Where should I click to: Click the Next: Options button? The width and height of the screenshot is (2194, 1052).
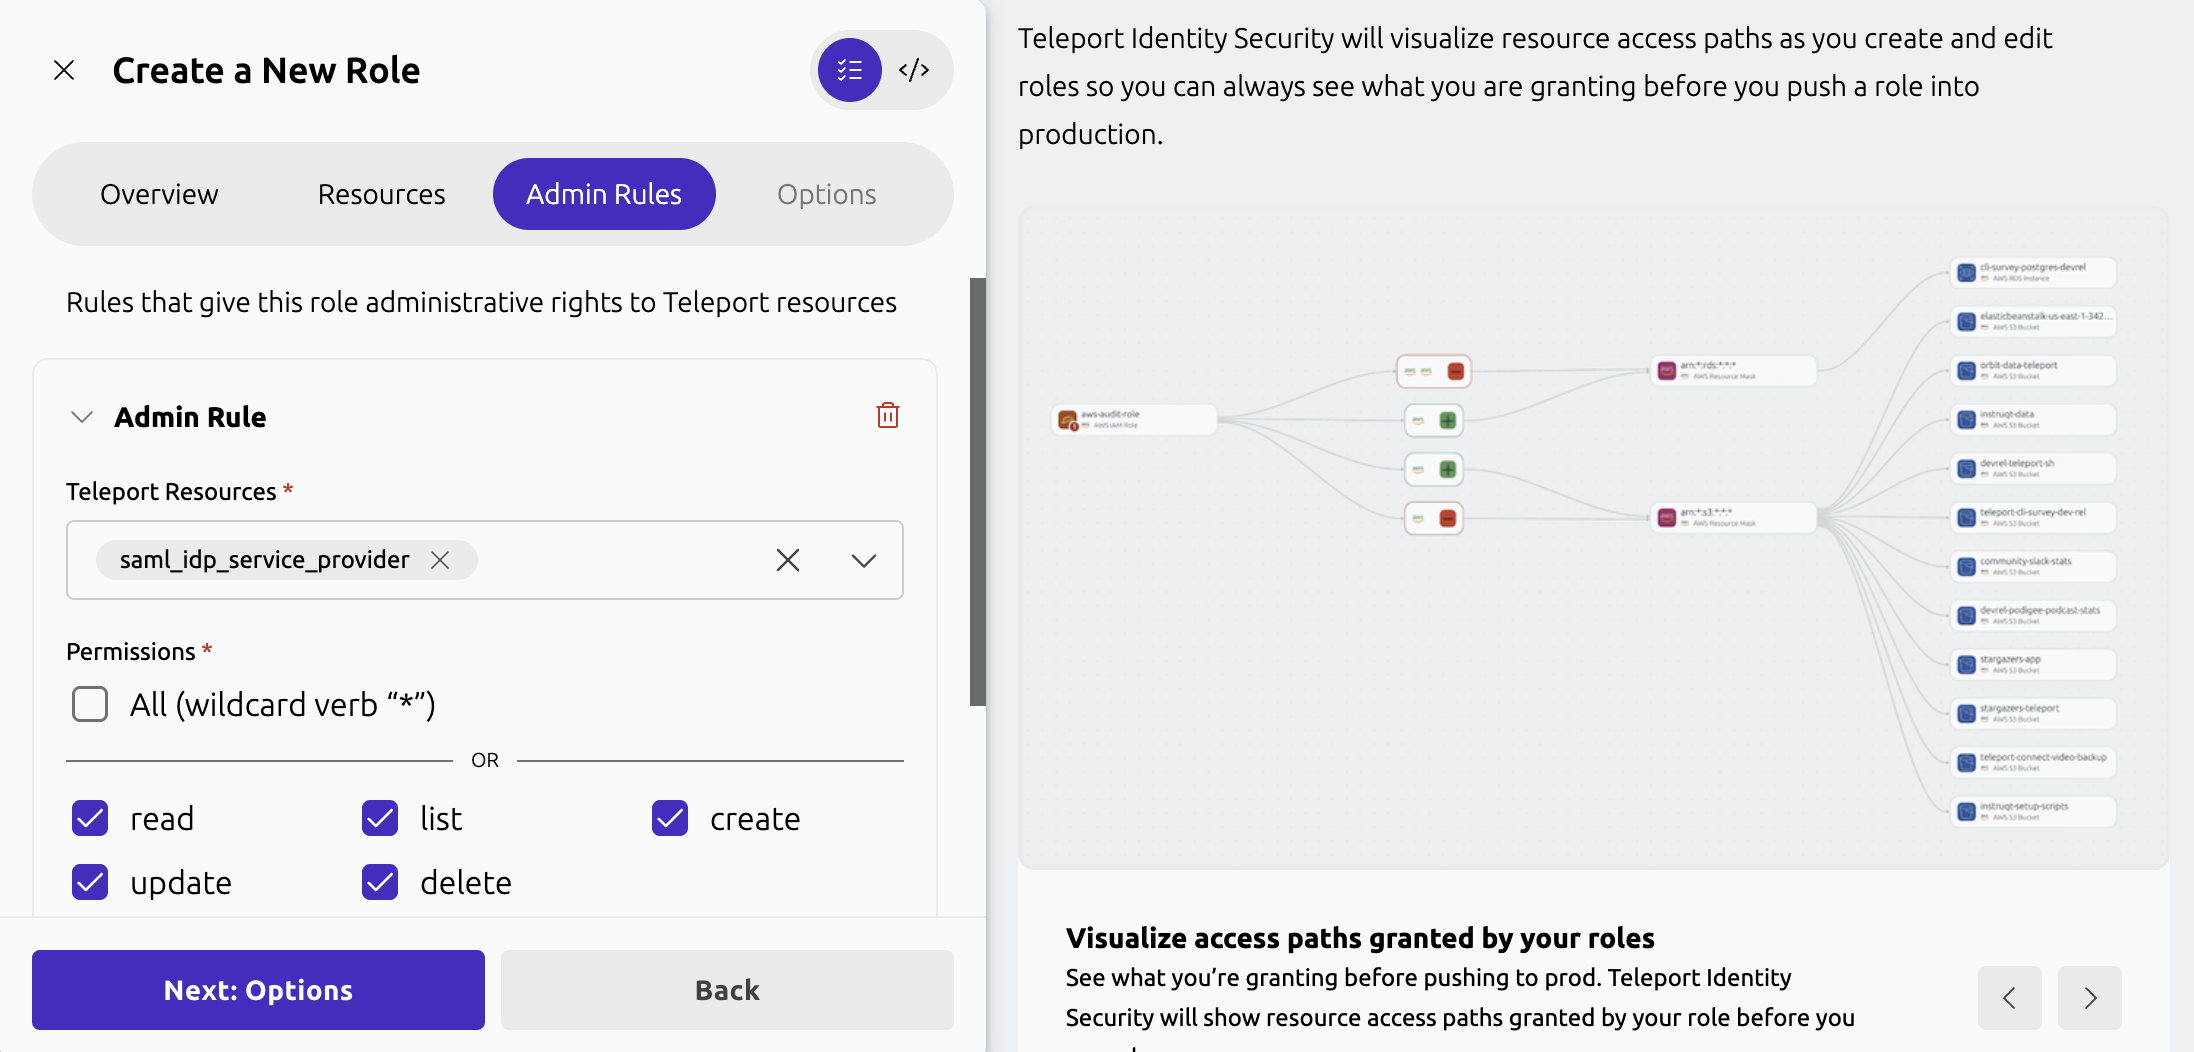(258, 990)
